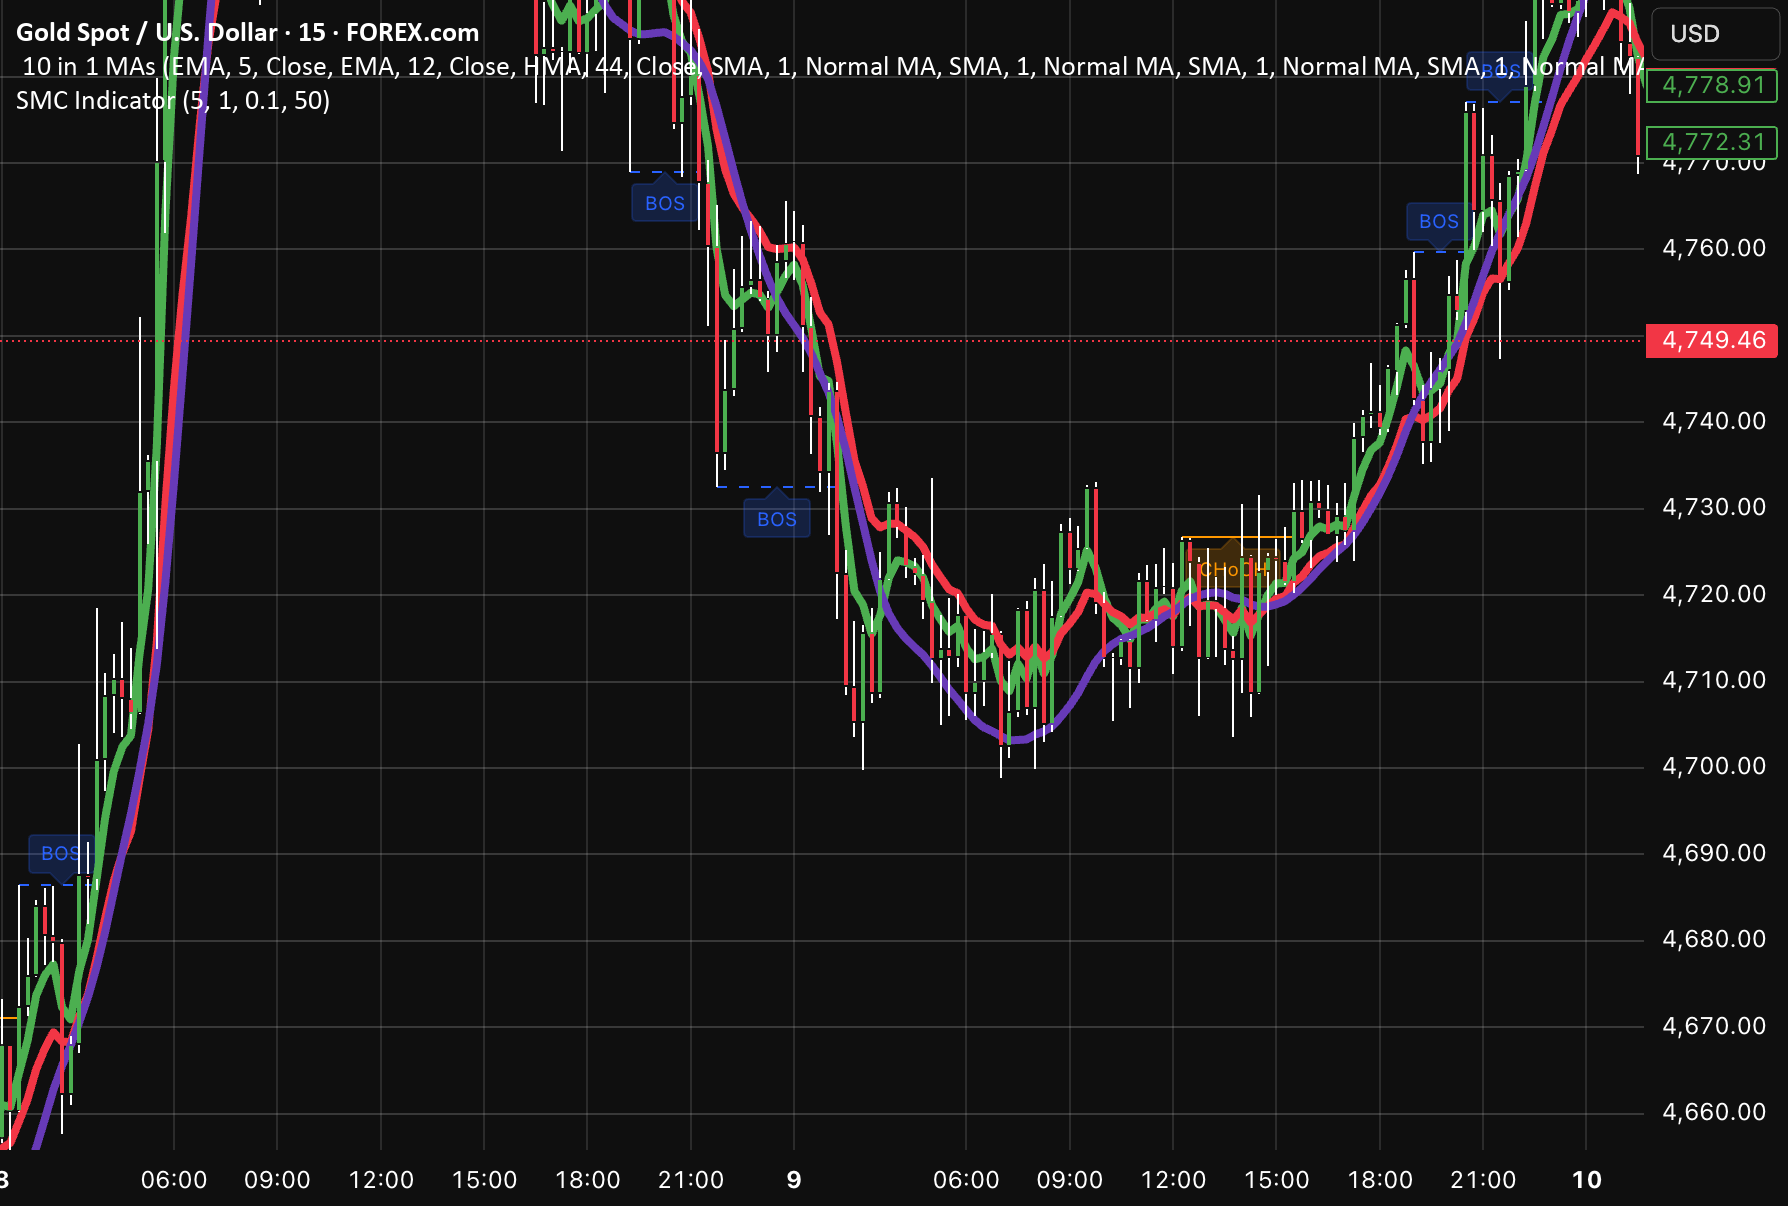Screen dimensions: 1788x1206
Task: Select the orange CHoCH structure label
Action: [x=1233, y=569]
